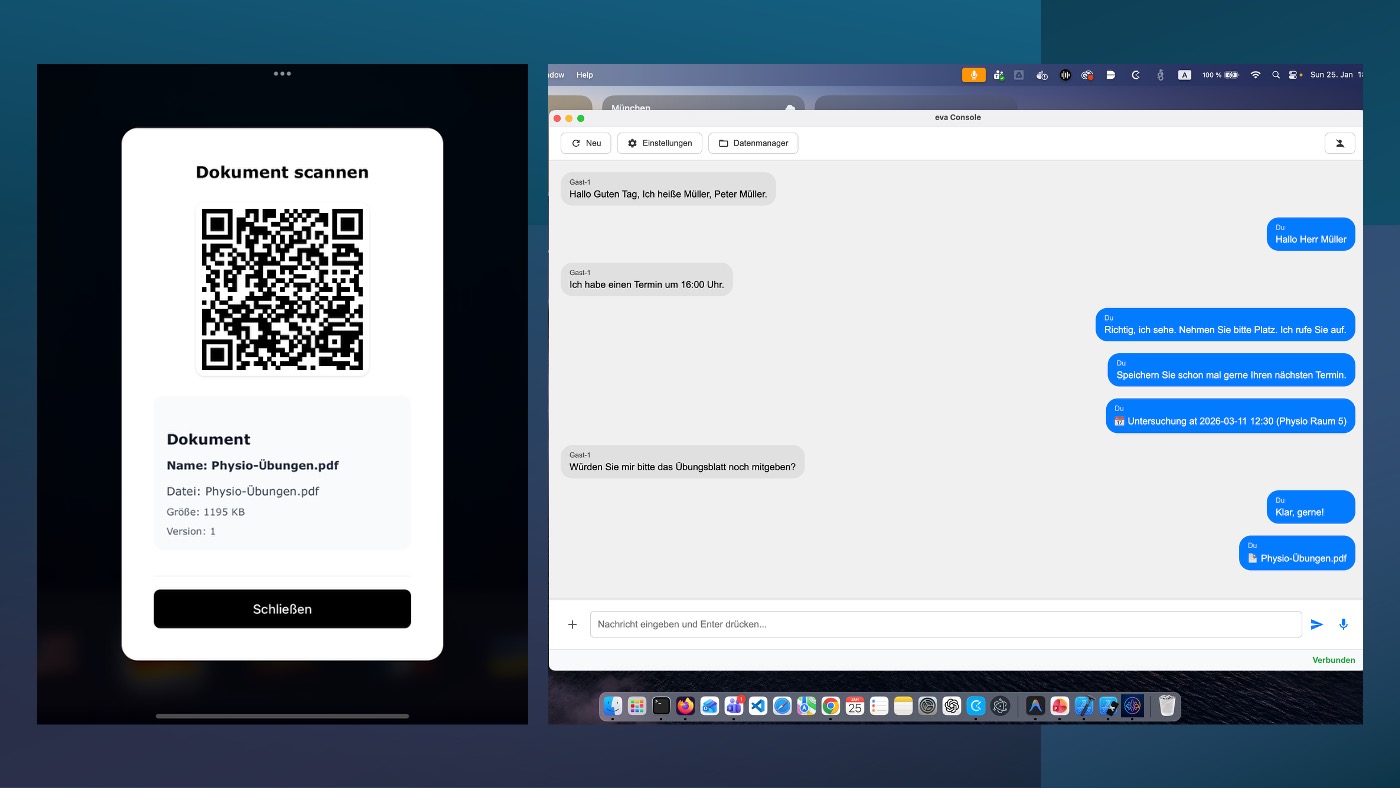Click the send message arrow icon
Image resolution: width=1400 pixels, height=788 pixels.
1316,624
